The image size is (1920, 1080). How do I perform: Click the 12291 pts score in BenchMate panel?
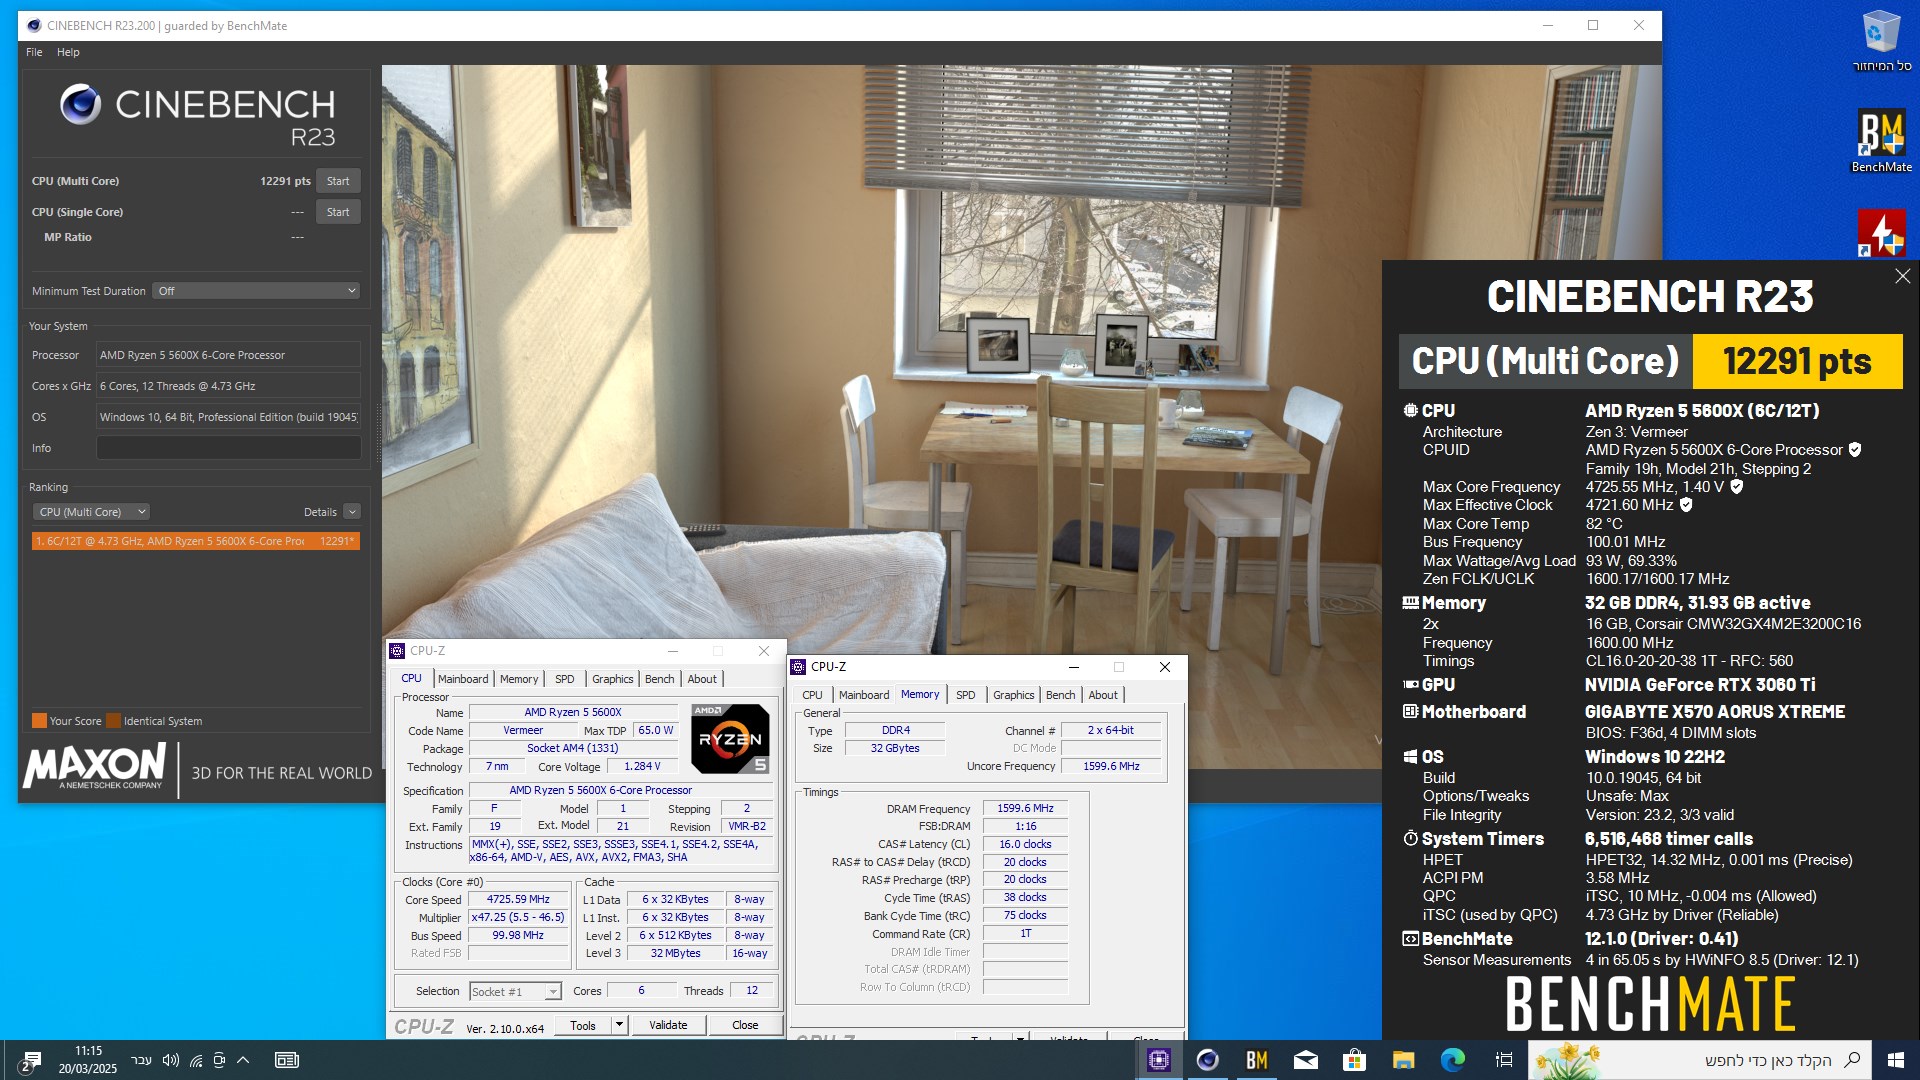pos(1797,361)
